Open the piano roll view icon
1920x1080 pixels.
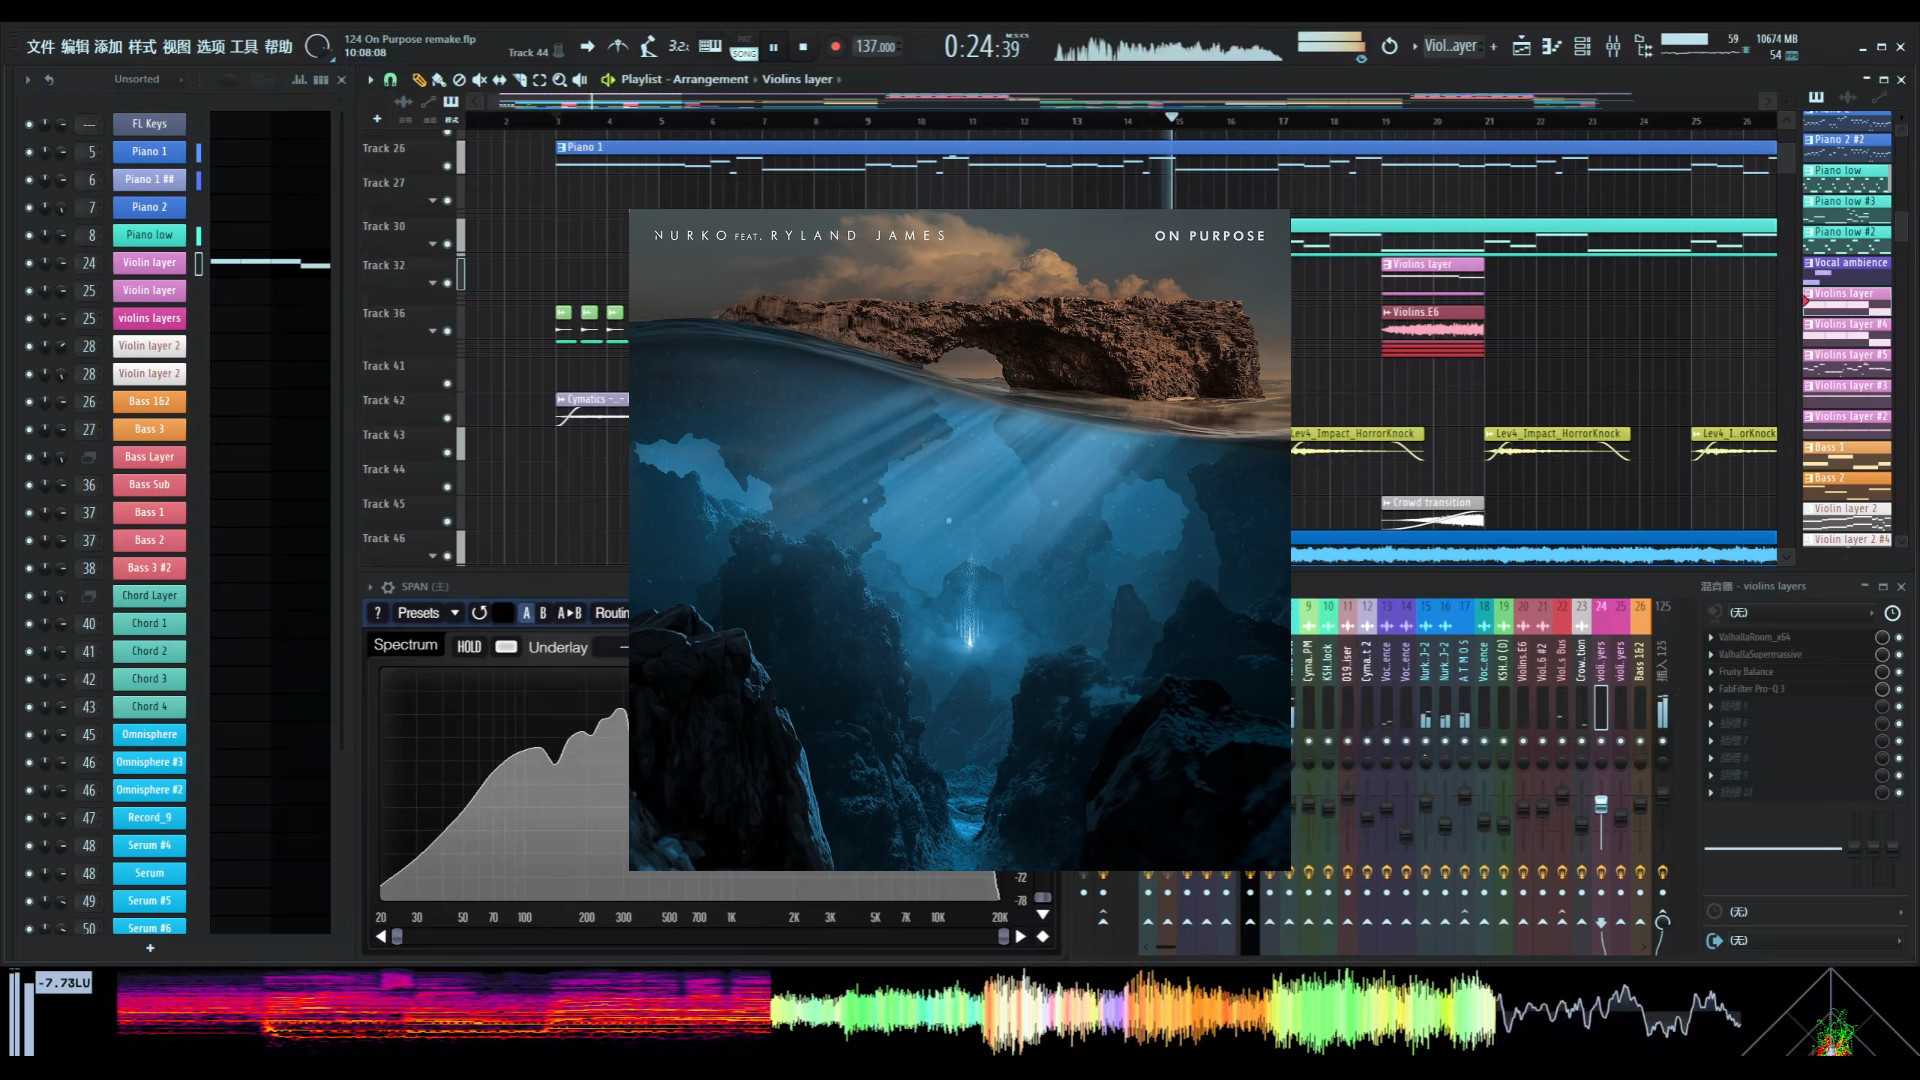1552,46
